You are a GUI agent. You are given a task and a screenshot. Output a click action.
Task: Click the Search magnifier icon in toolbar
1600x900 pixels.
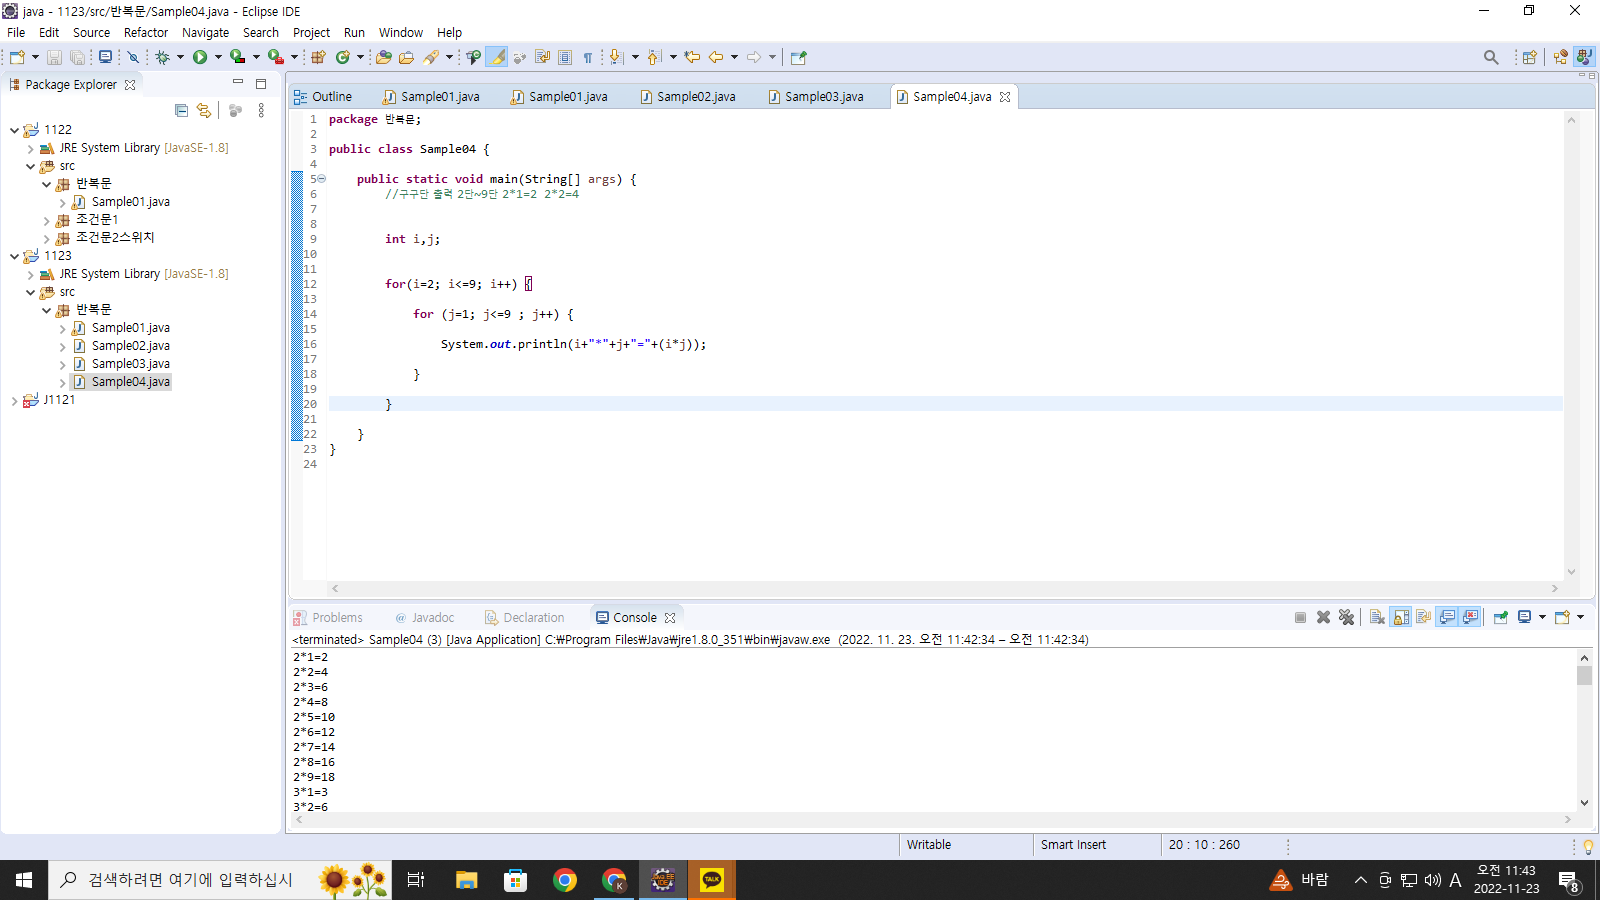1491,57
